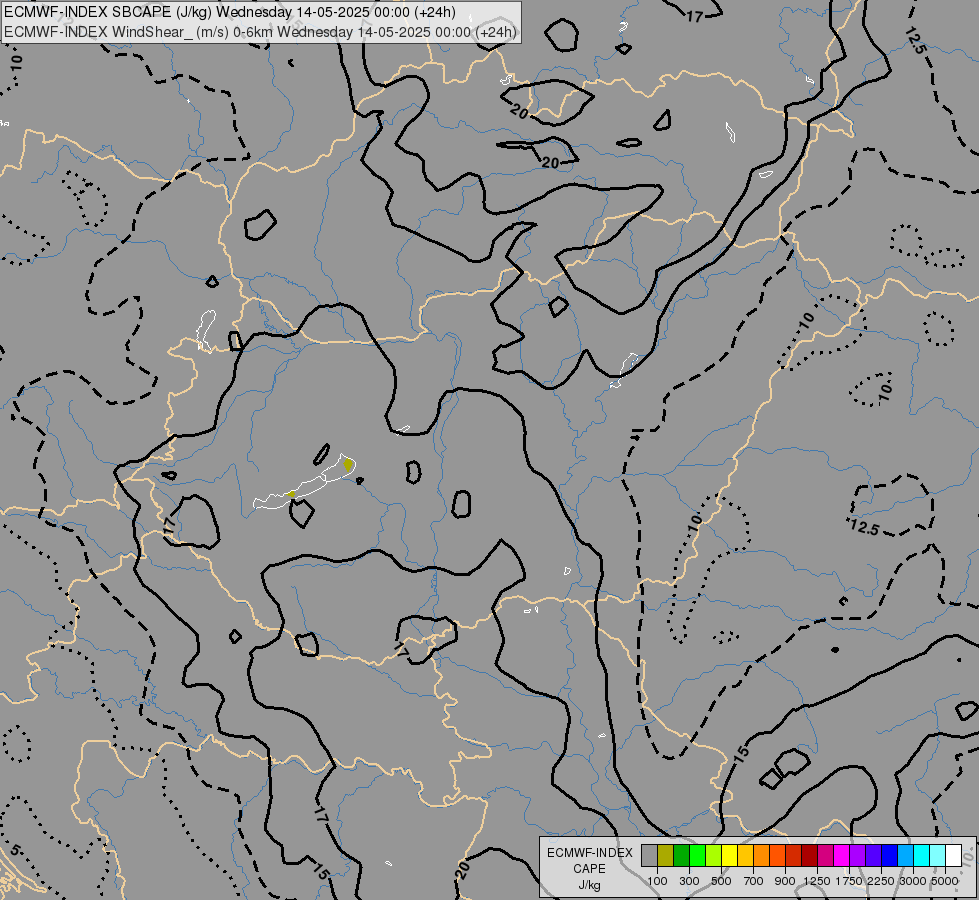
Task: Select the white legend swatch
Action: (x=953, y=856)
